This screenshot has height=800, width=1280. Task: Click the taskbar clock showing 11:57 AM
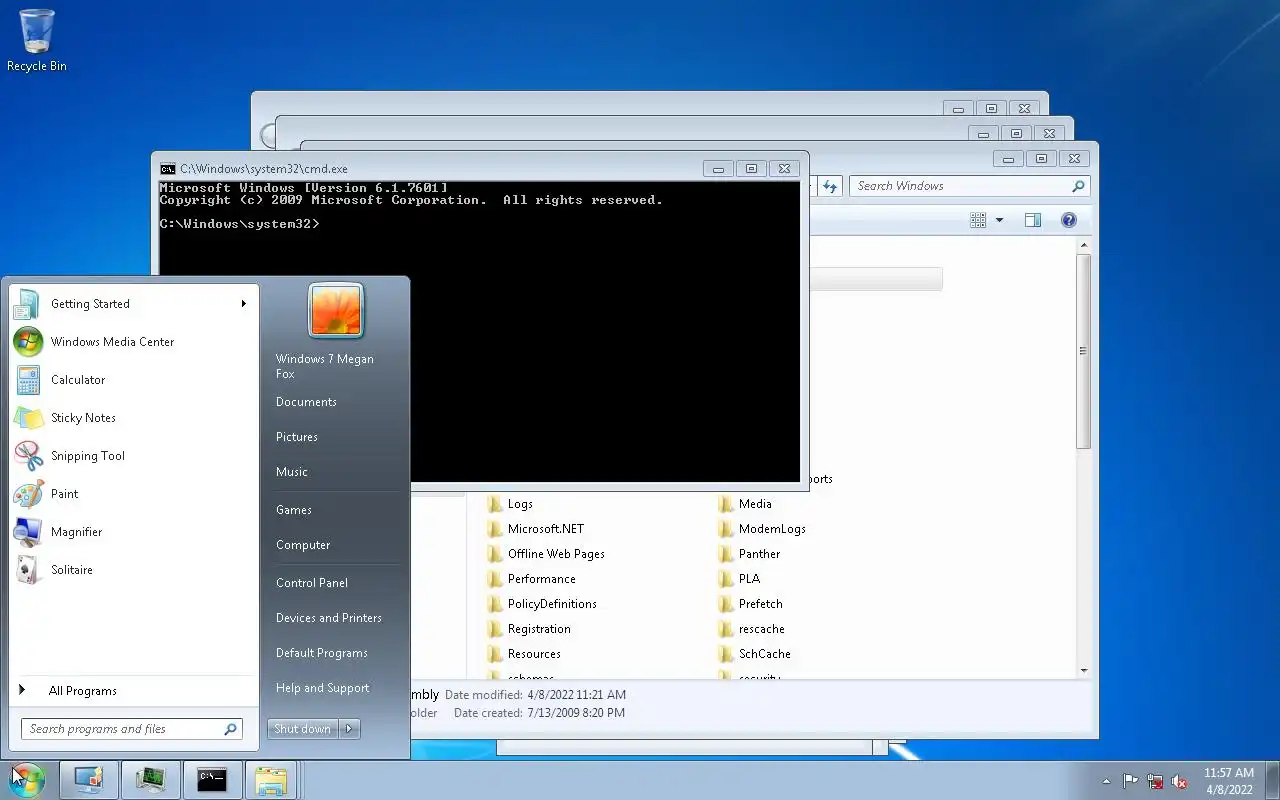coord(1229,781)
